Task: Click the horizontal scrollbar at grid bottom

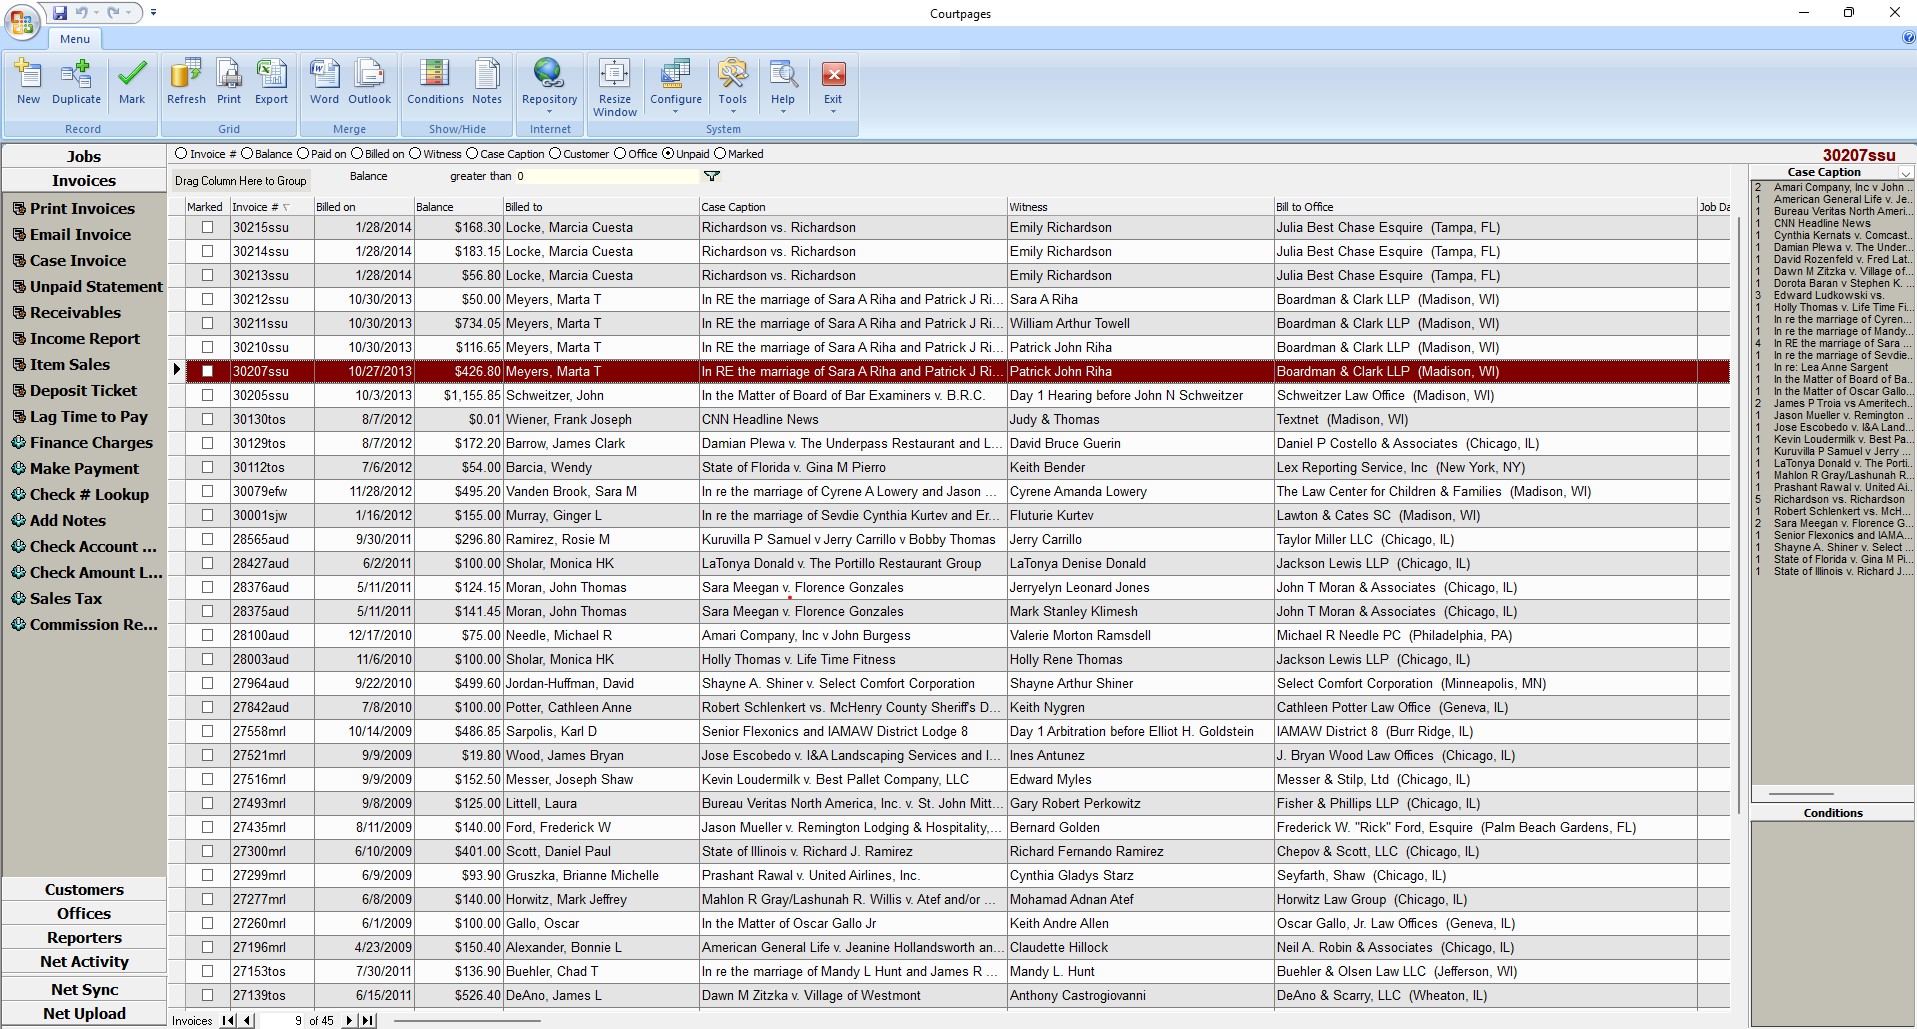Action: pyautogui.click(x=468, y=1021)
